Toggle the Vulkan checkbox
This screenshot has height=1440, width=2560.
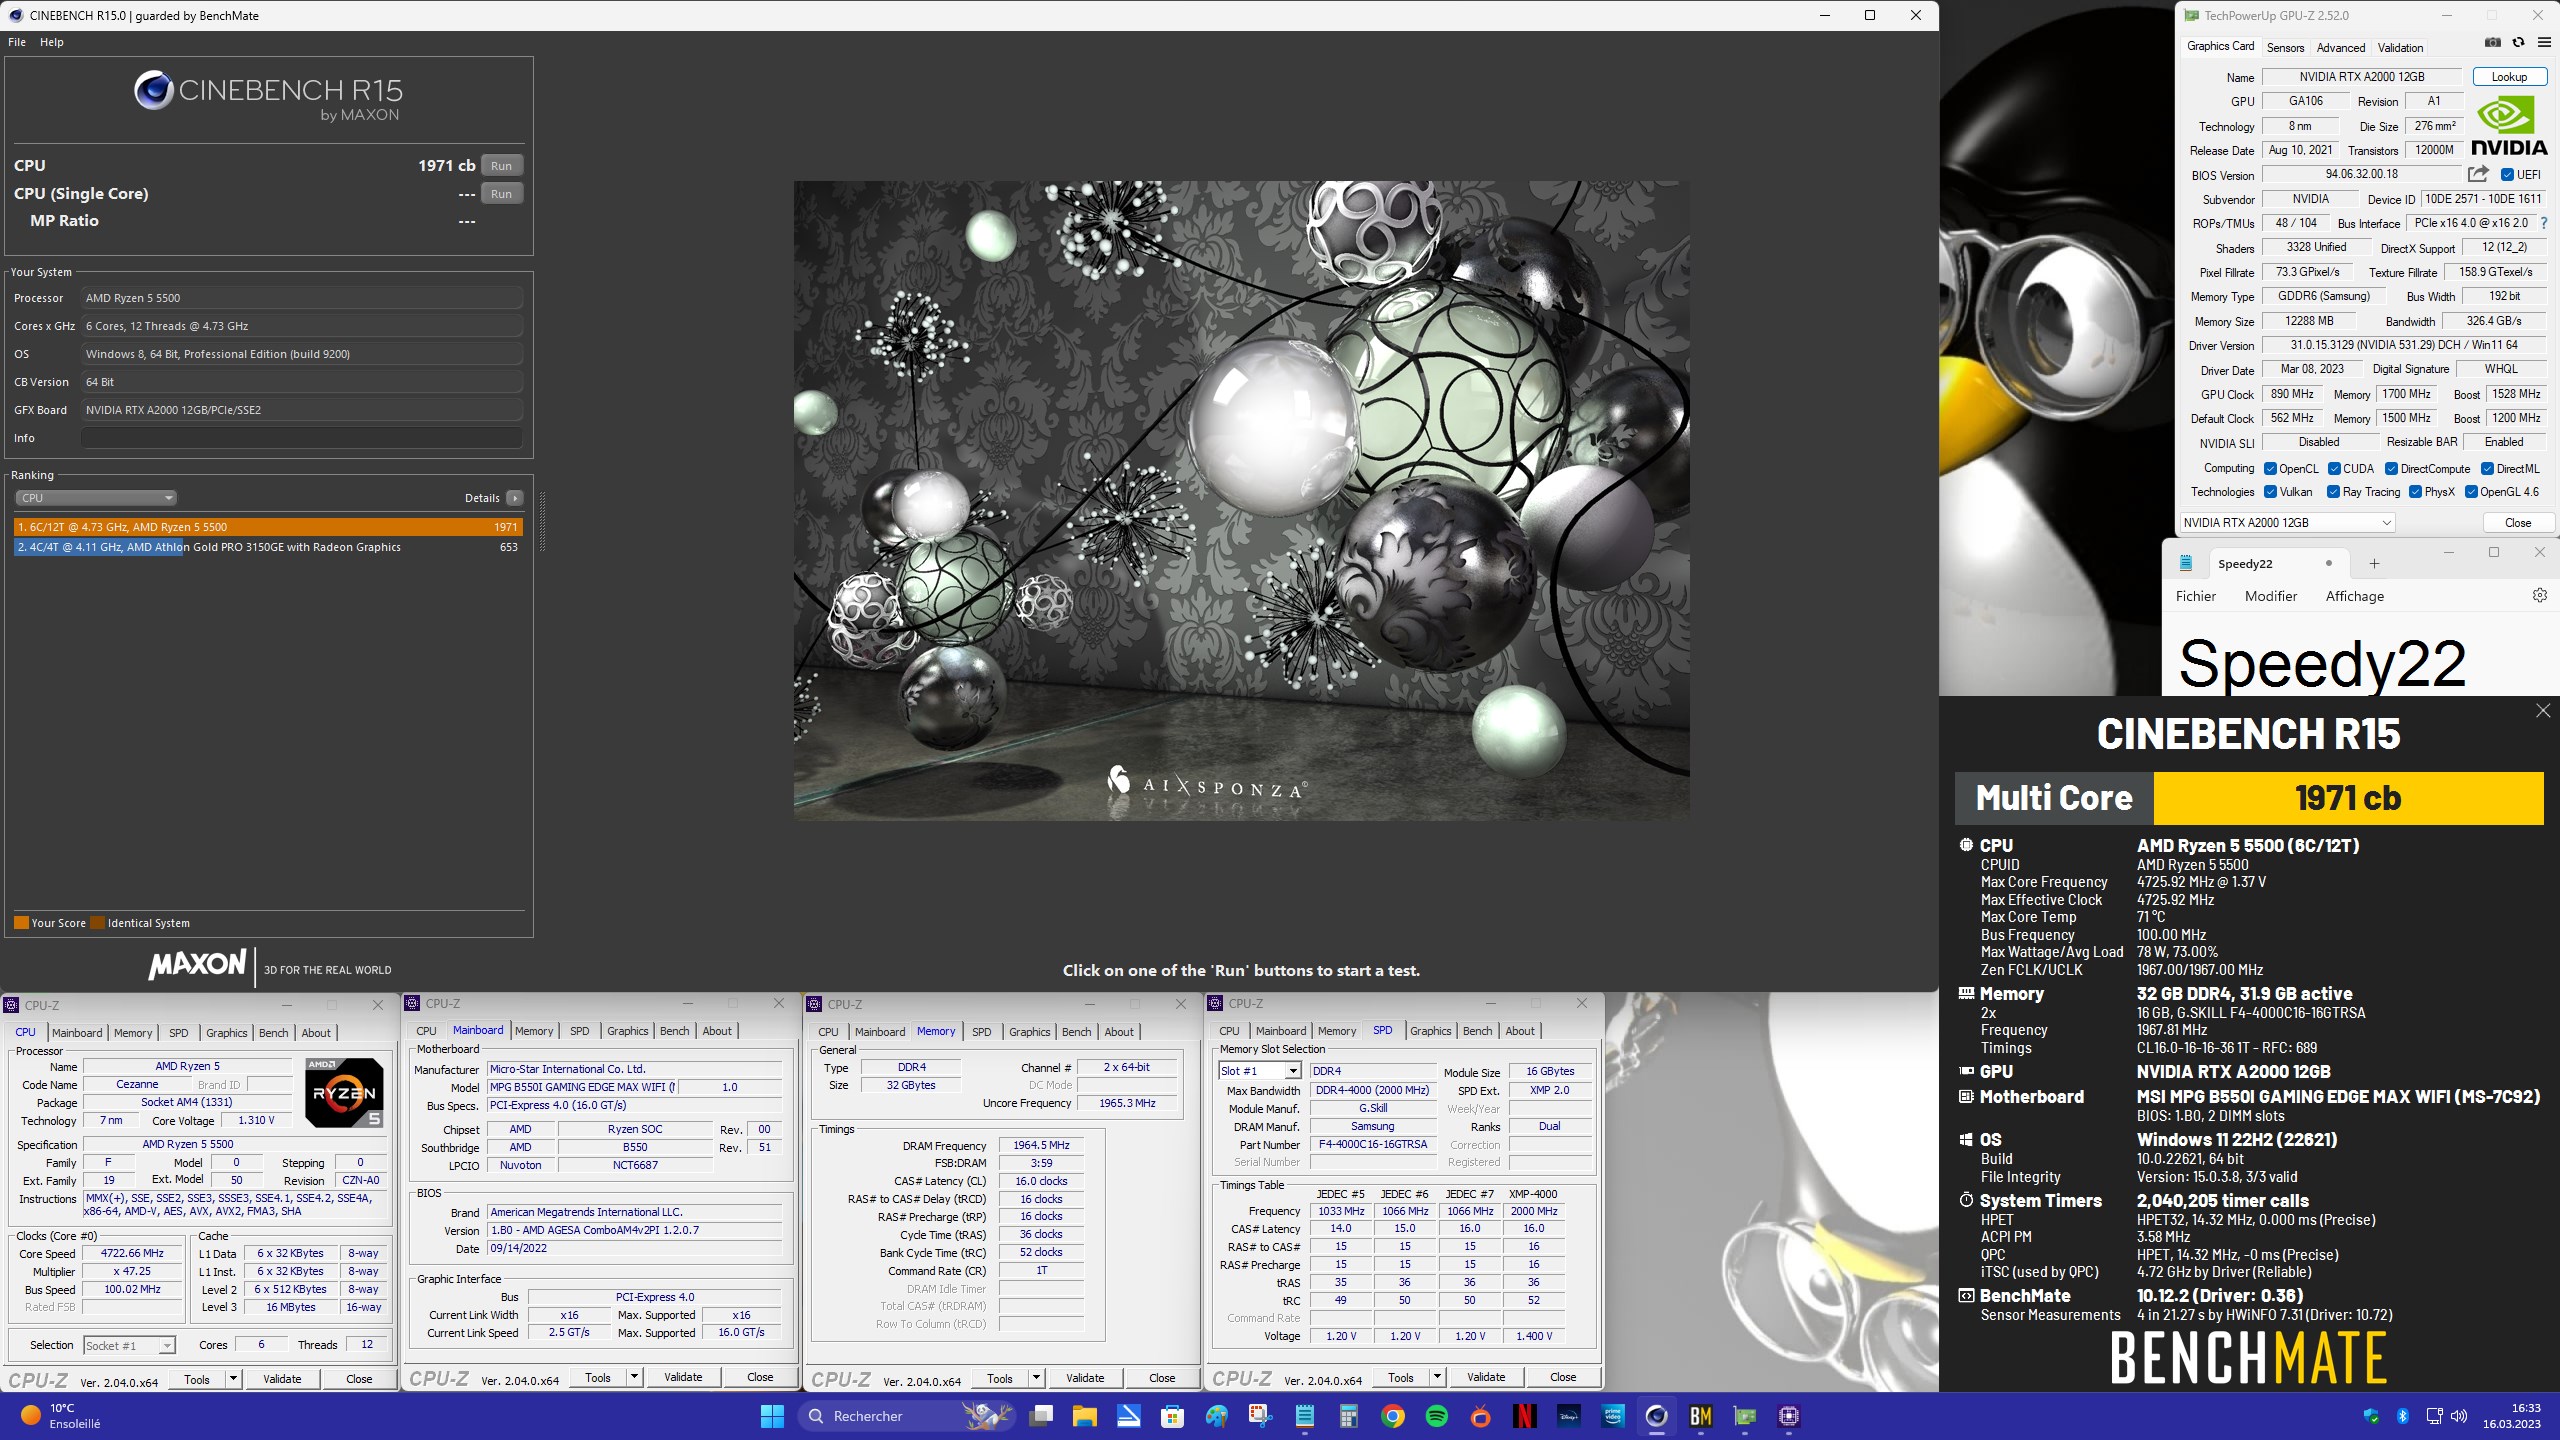click(2270, 492)
